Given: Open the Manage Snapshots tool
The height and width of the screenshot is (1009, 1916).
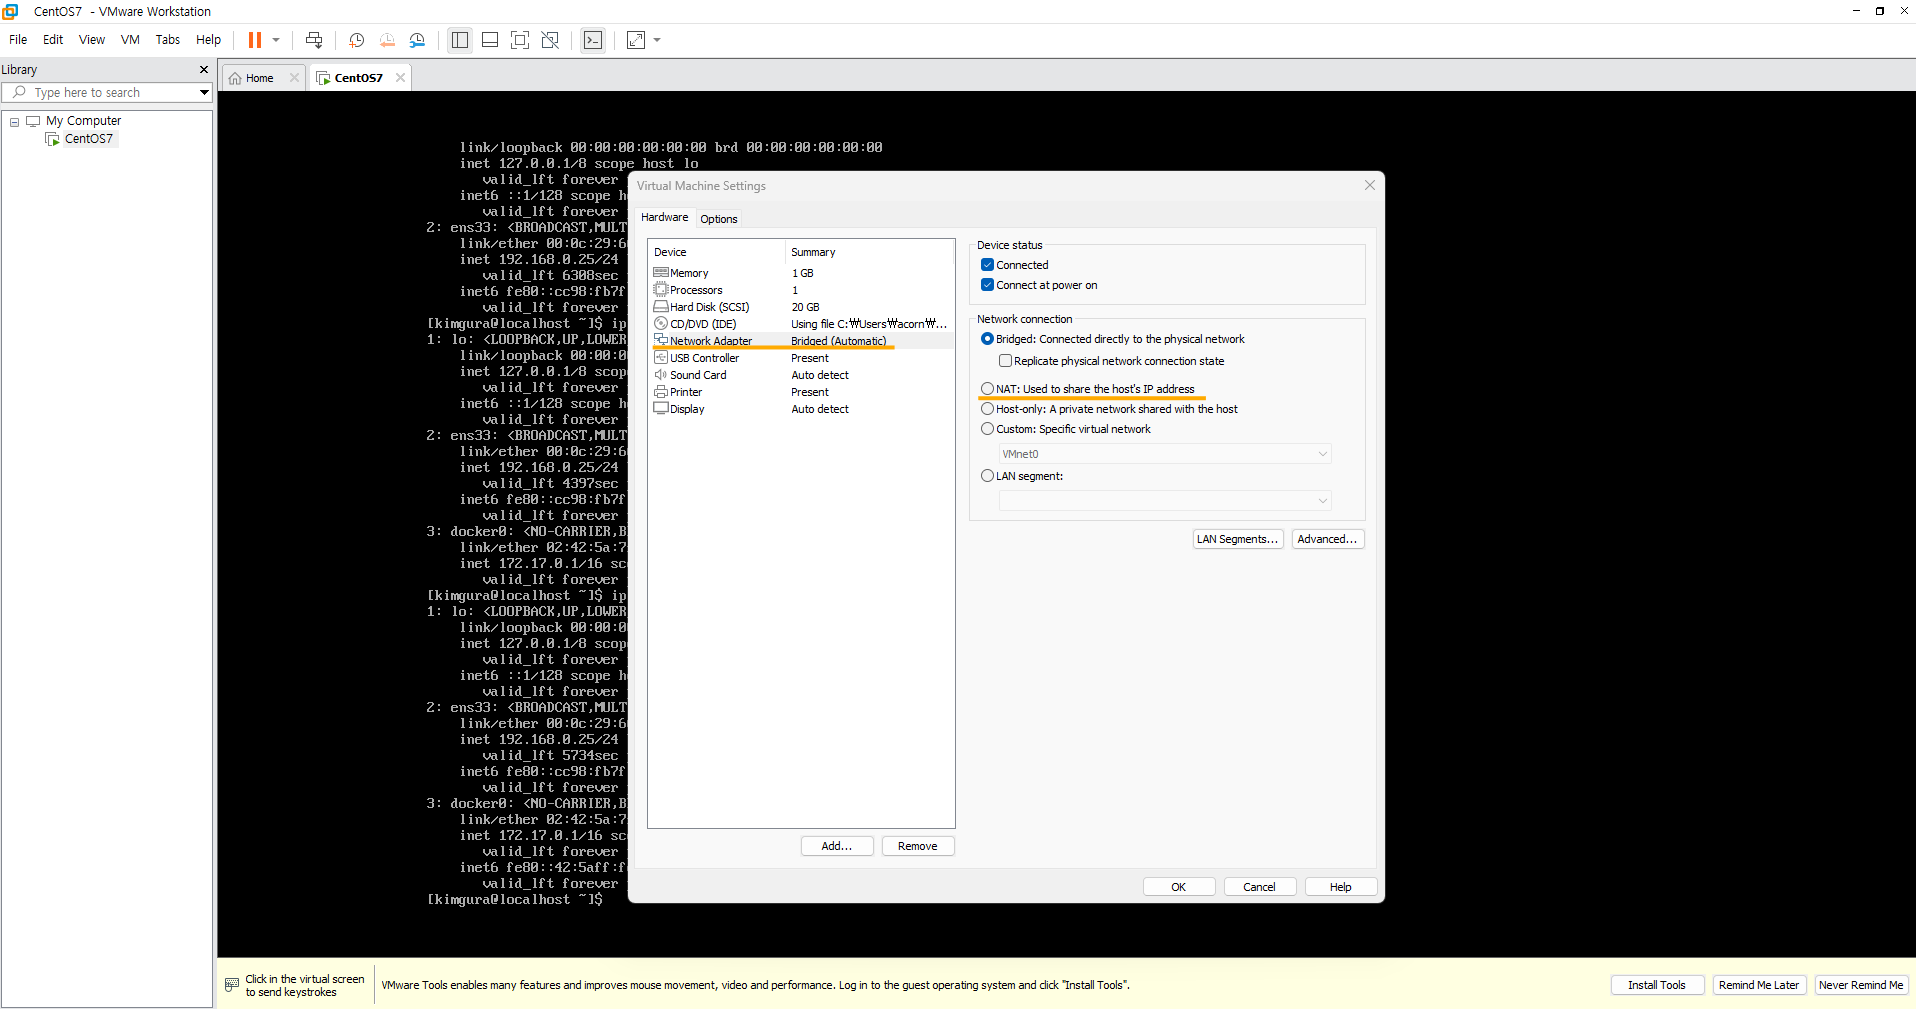Looking at the screenshot, I should (x=417, y=40).
